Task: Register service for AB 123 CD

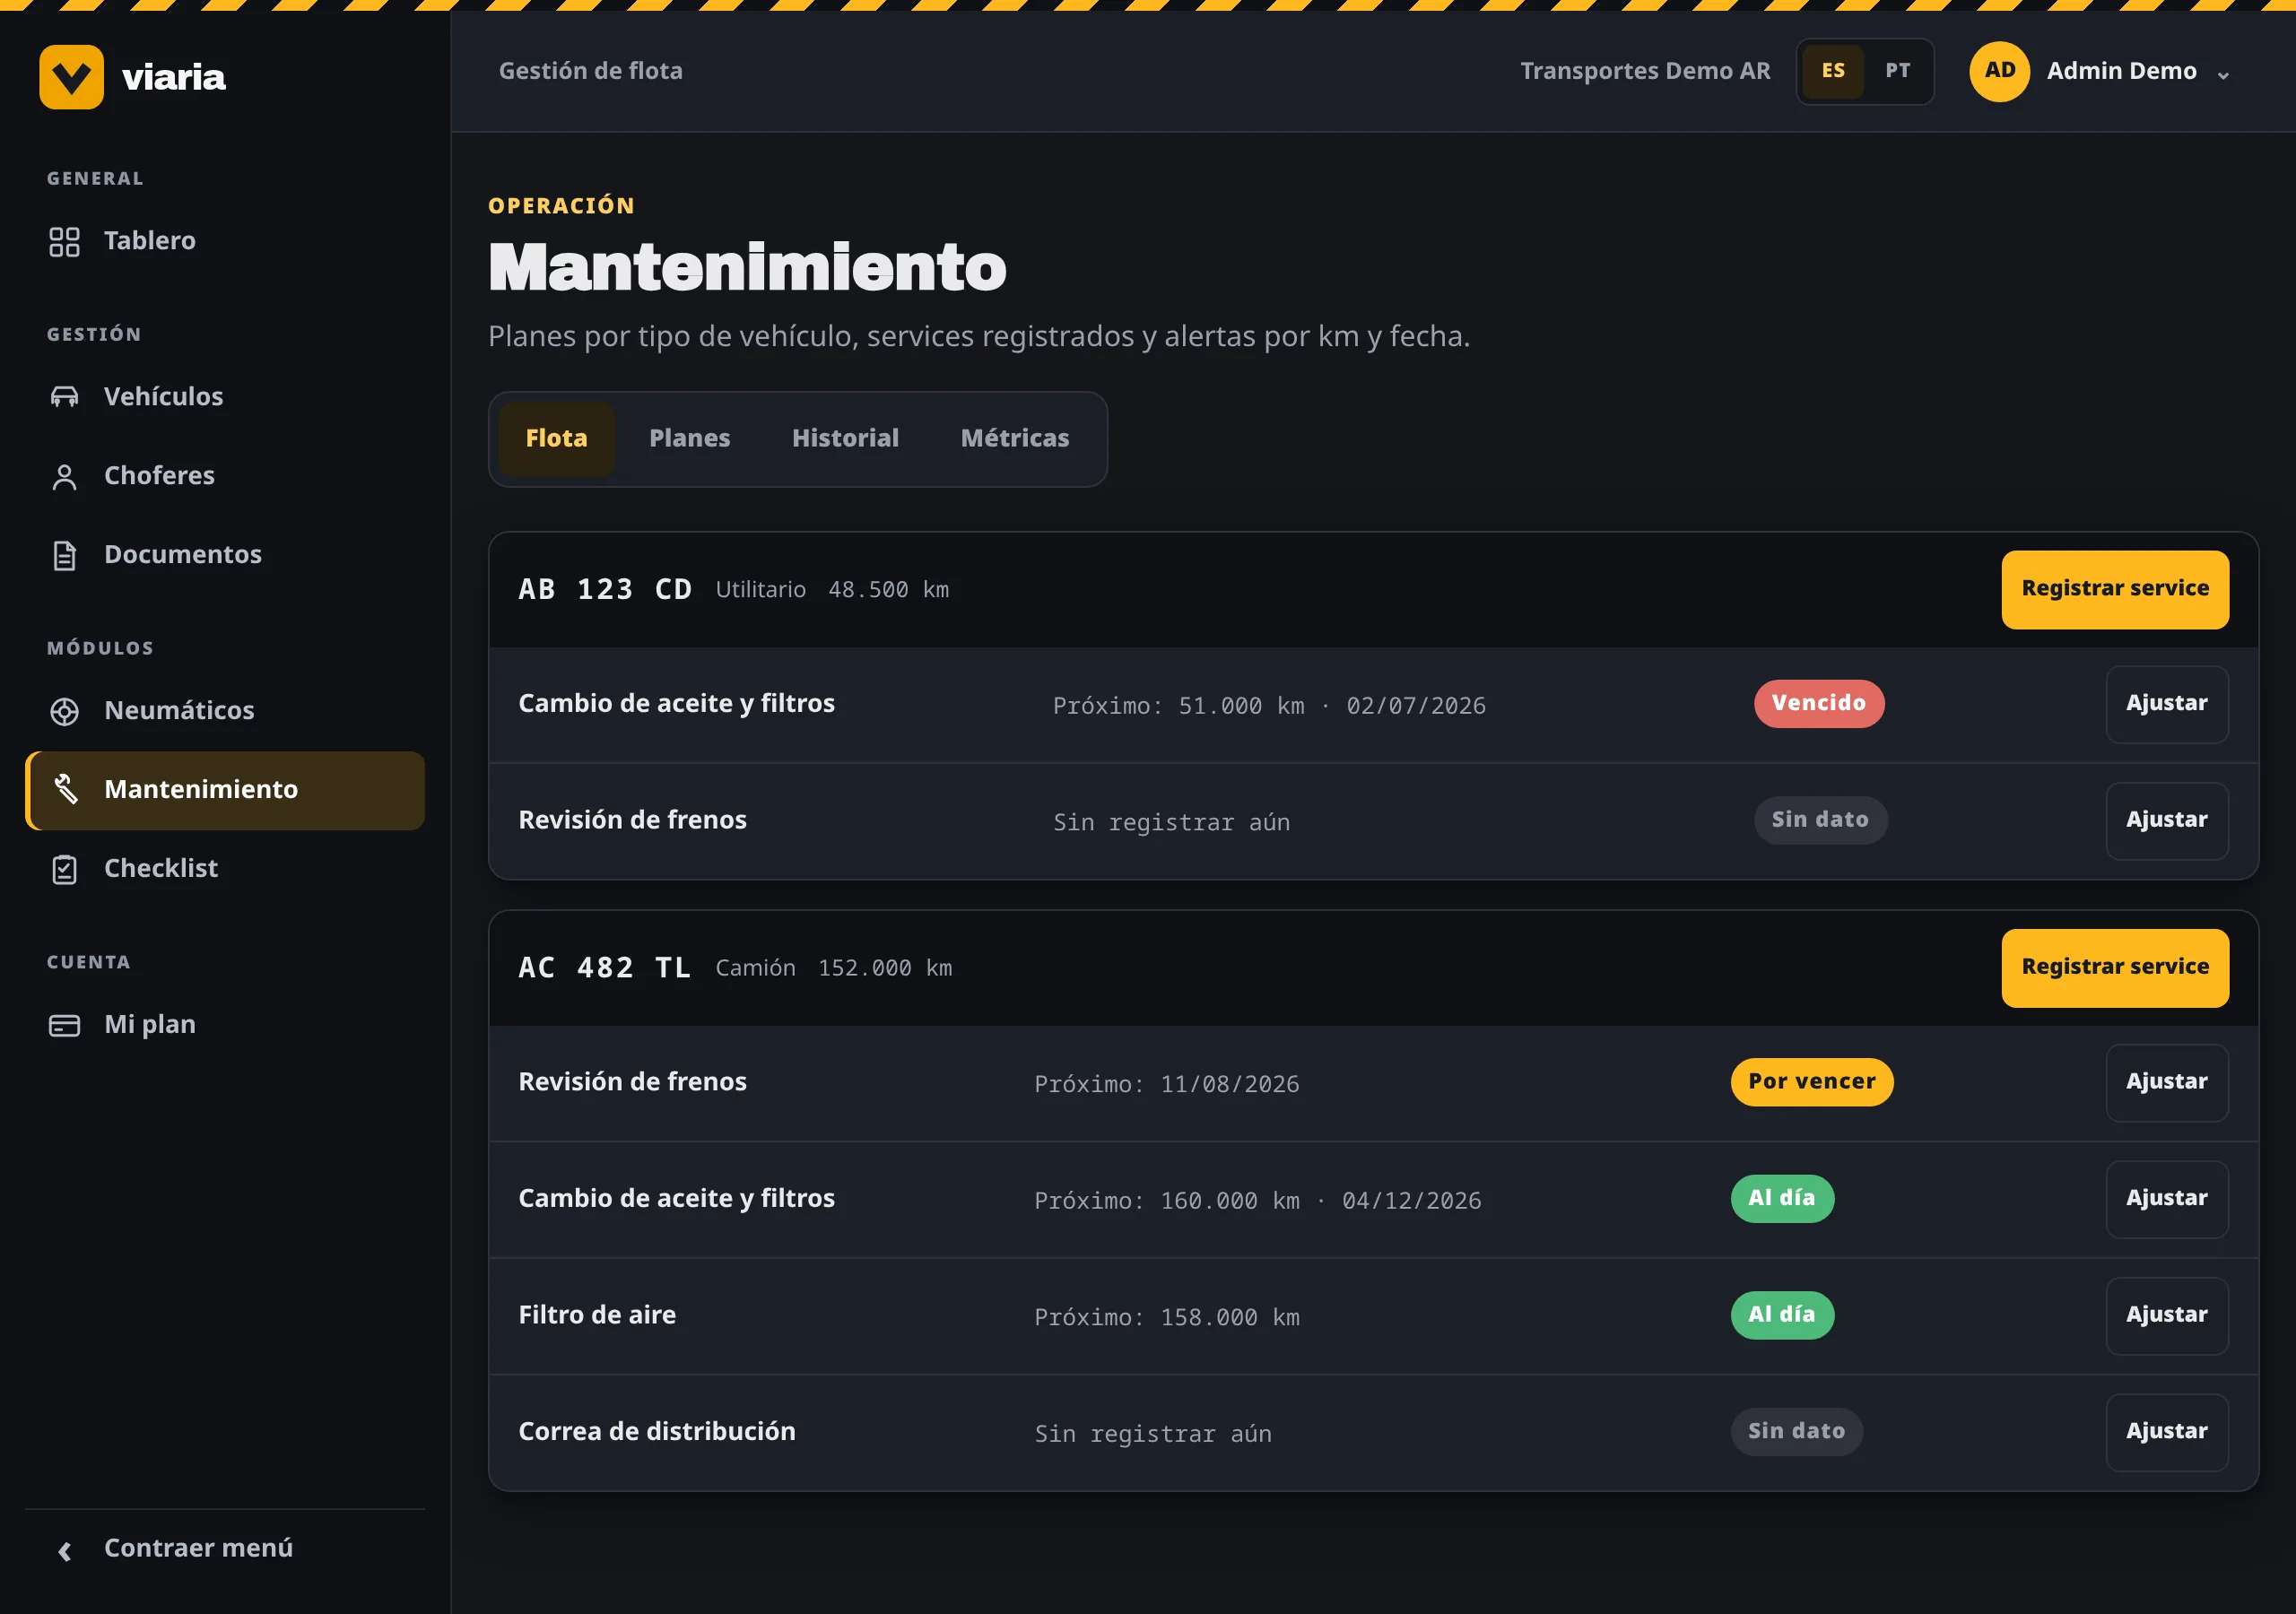Action: (x=2114, y=589)
